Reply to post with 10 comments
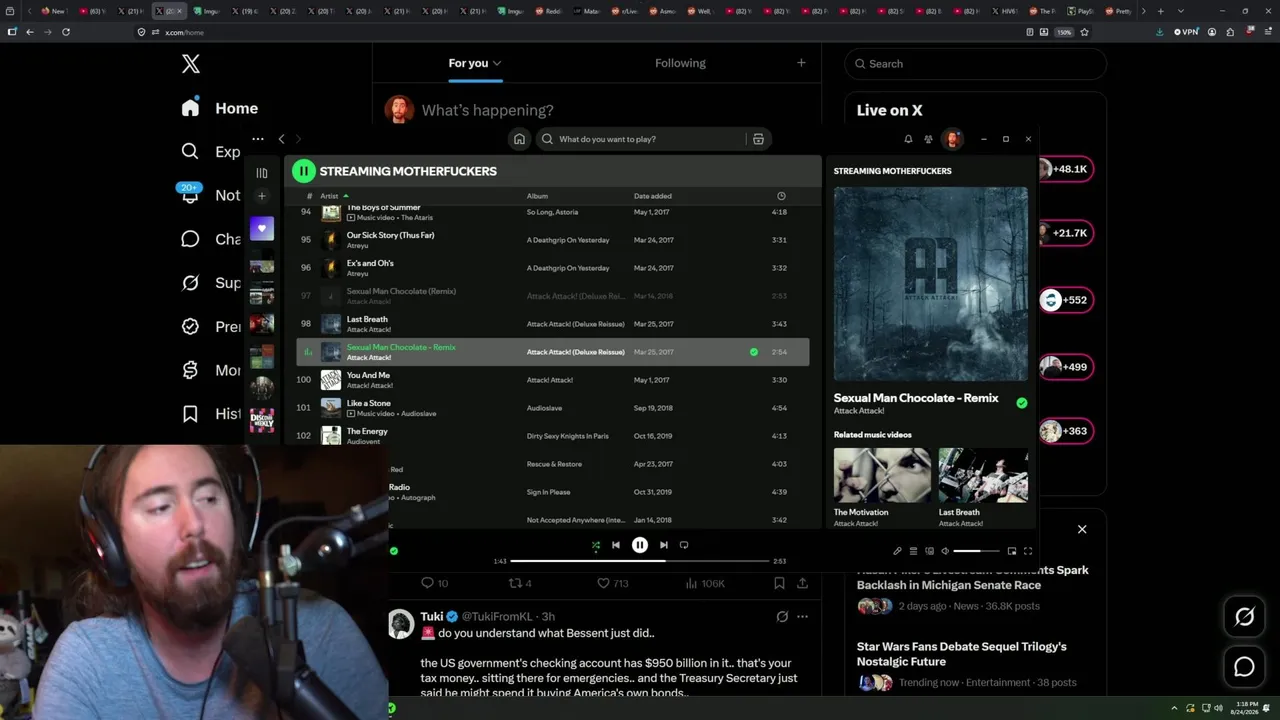1280x720 pixels. pyautogui.click(x=435, y=583)
